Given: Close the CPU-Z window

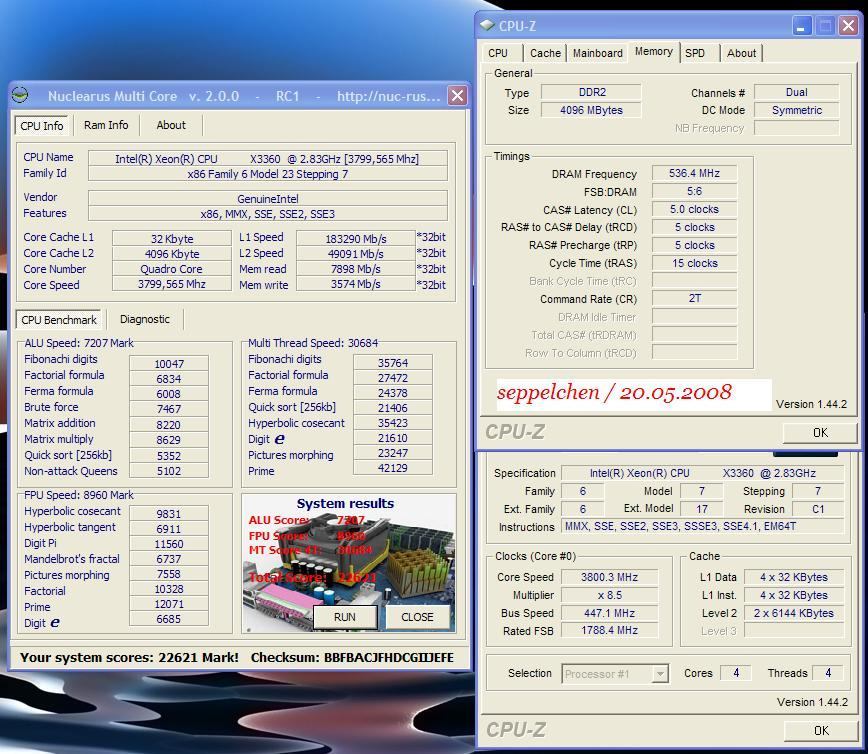Looking at the screenshot, I should 848,25.
